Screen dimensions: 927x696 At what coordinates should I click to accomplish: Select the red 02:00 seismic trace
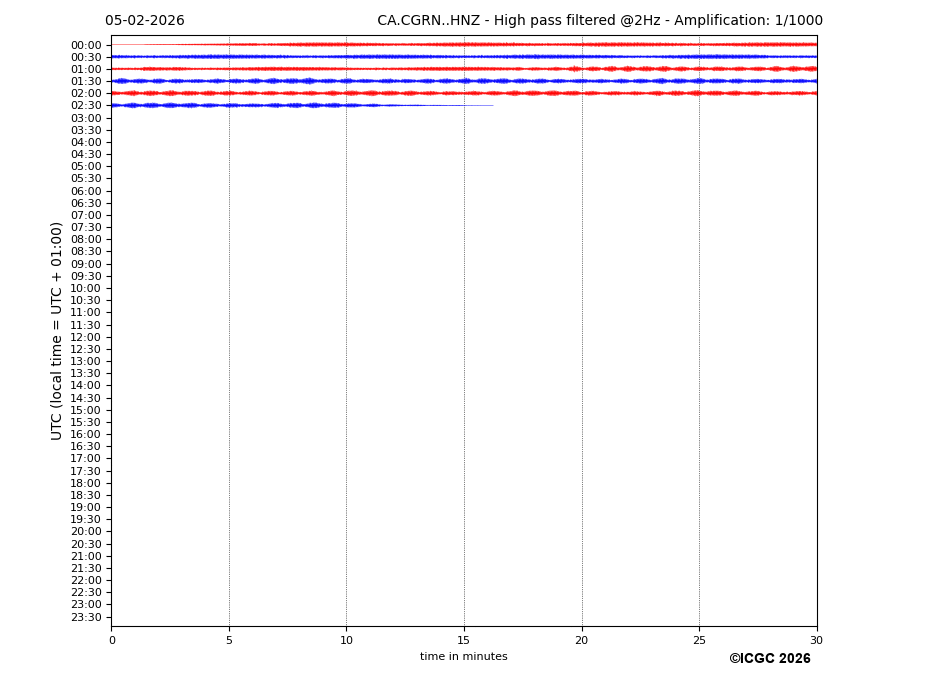463,93
